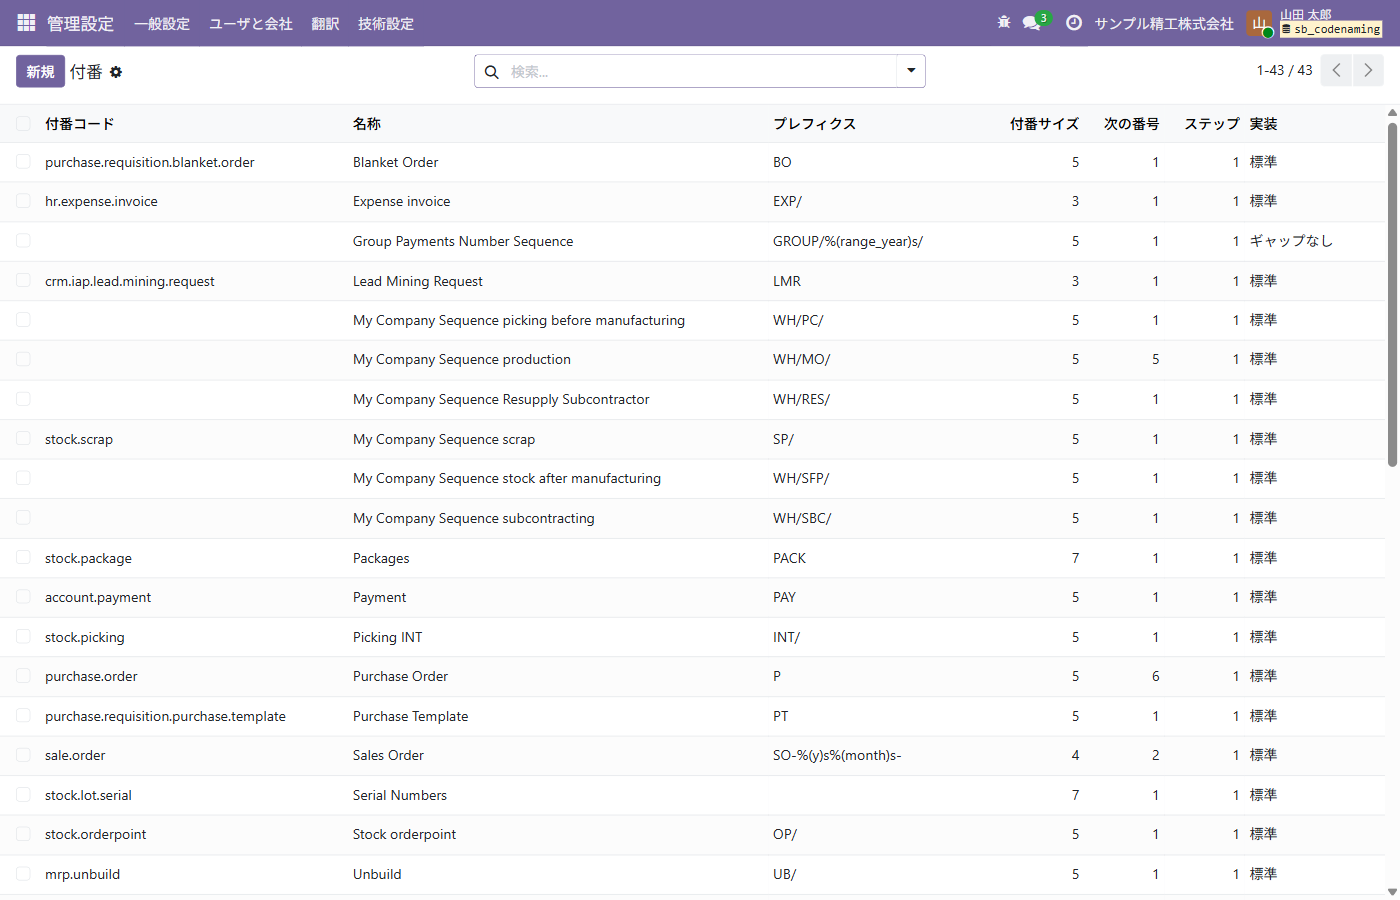
Task: Click the 管理設定 app title
Action: coord(80,23)
